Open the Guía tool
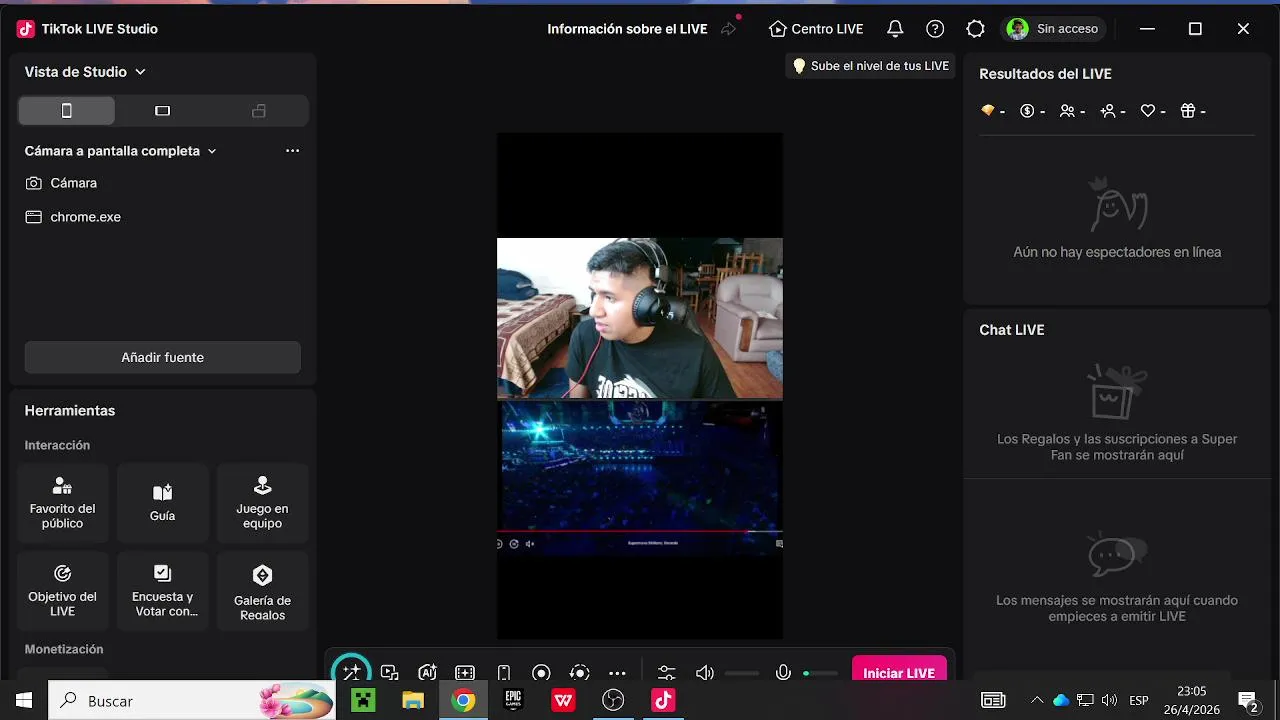The image size is (1280, 720). coord(163,503)
